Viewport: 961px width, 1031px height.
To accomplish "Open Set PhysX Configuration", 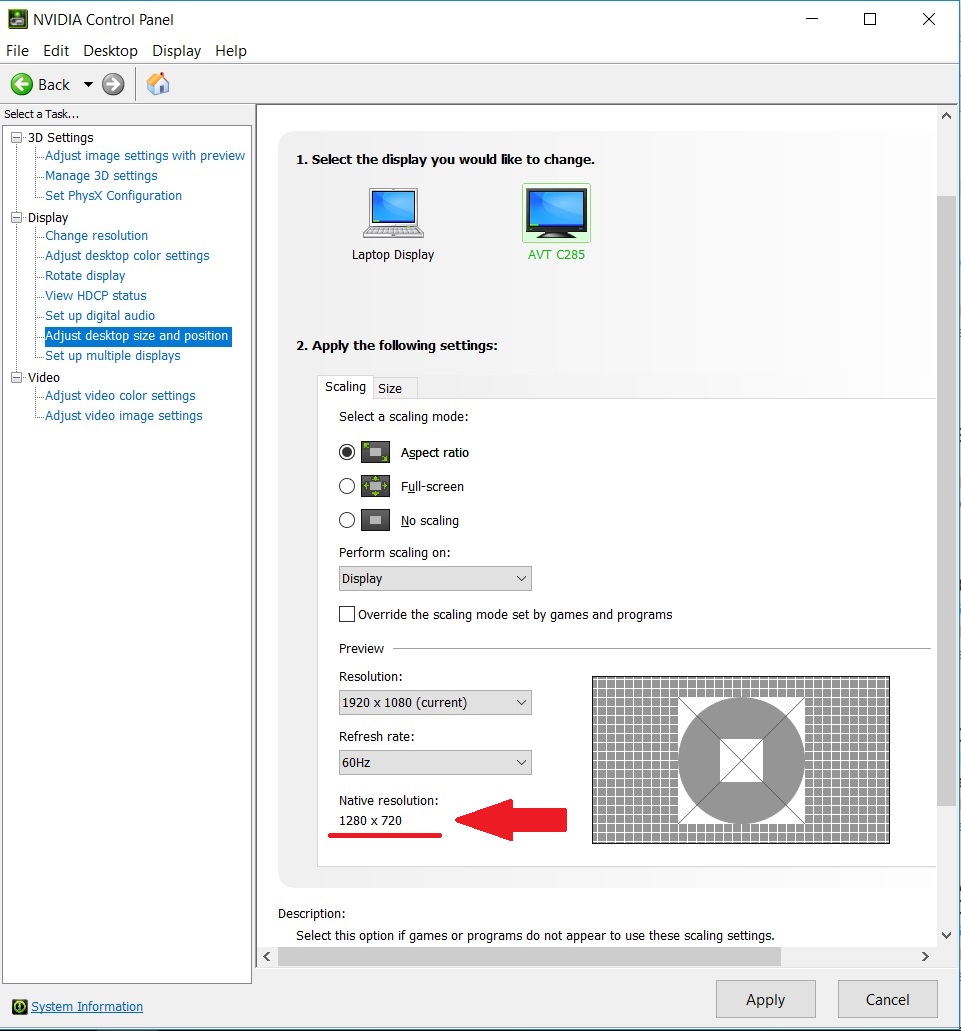I will pyautogui.click(x=113, y=195).
